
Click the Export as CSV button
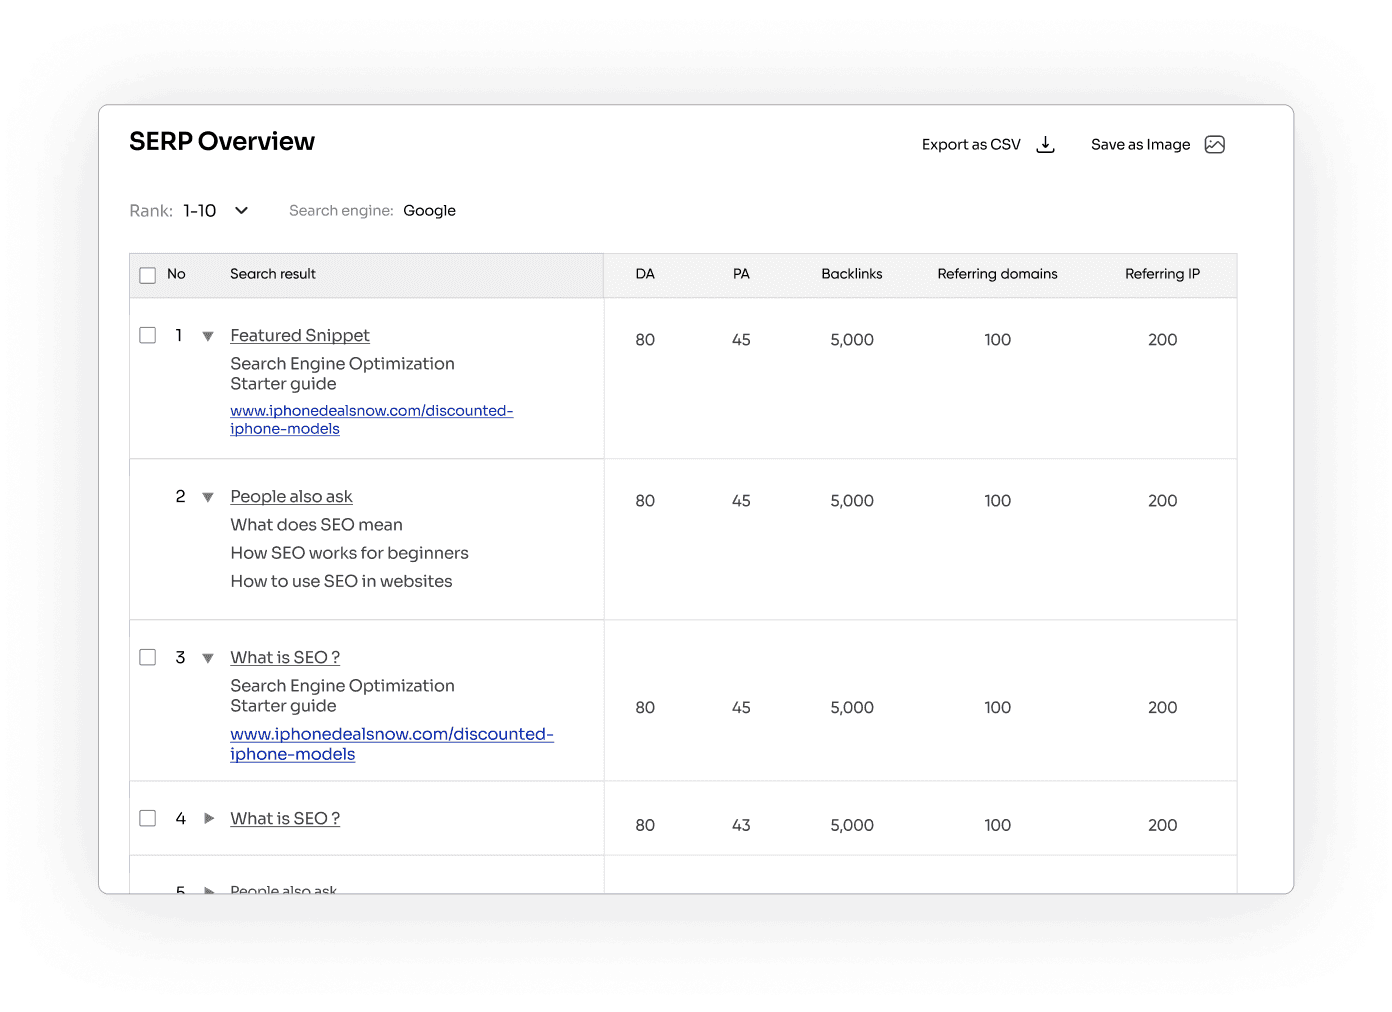click(x=971, y=144)
